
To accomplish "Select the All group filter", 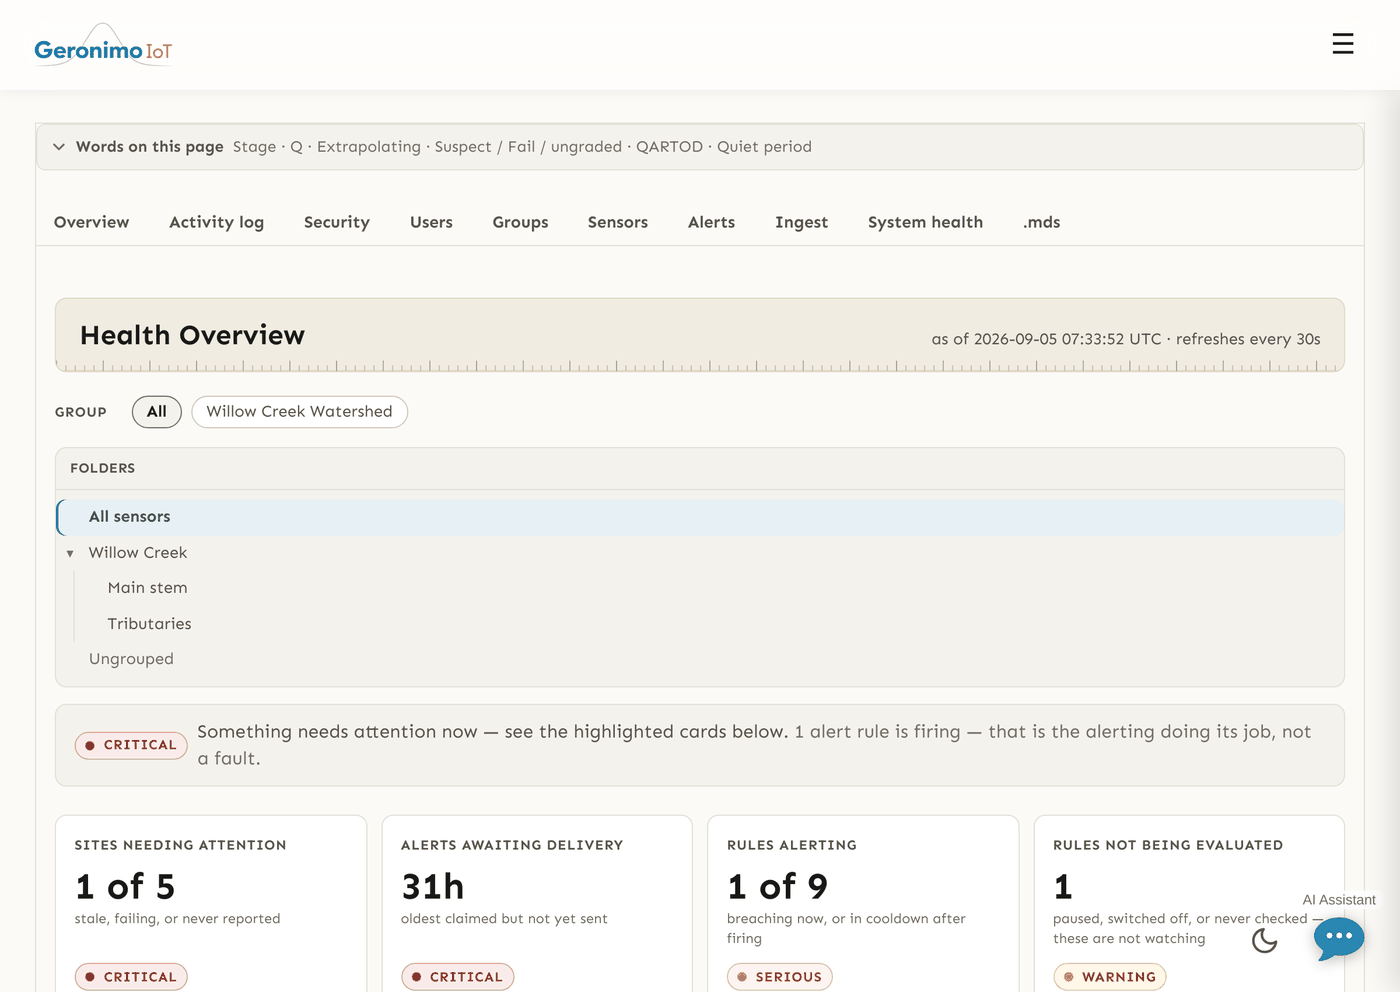I will tap(157, 412).
